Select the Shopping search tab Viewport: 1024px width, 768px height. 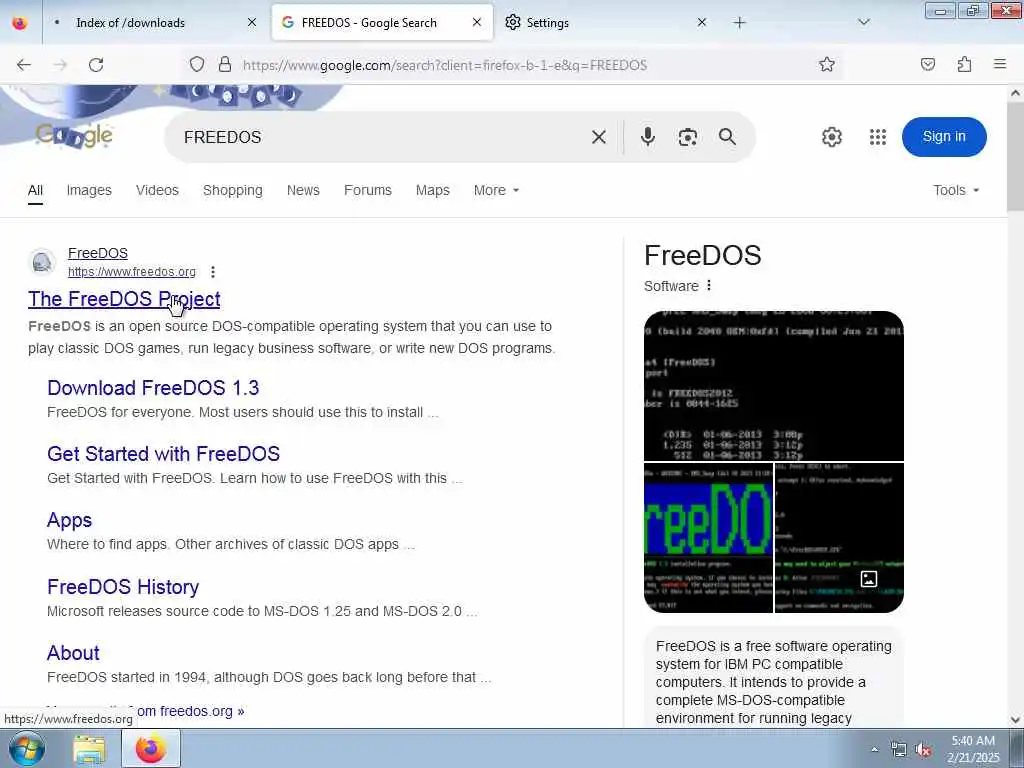232,190
